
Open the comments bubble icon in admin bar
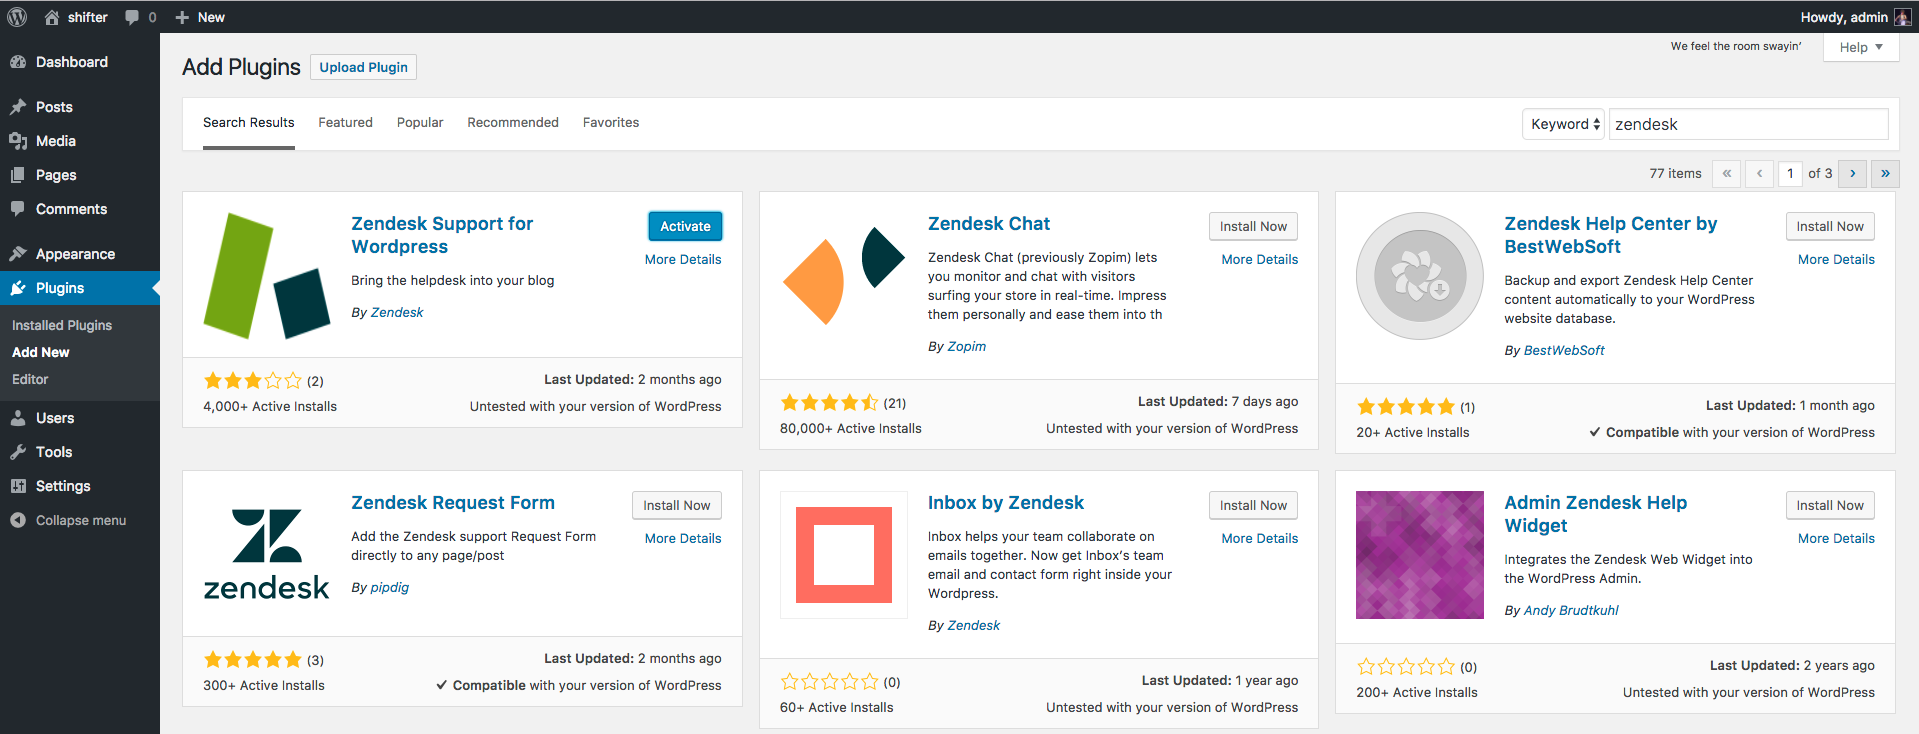click(x=132, y=17)
